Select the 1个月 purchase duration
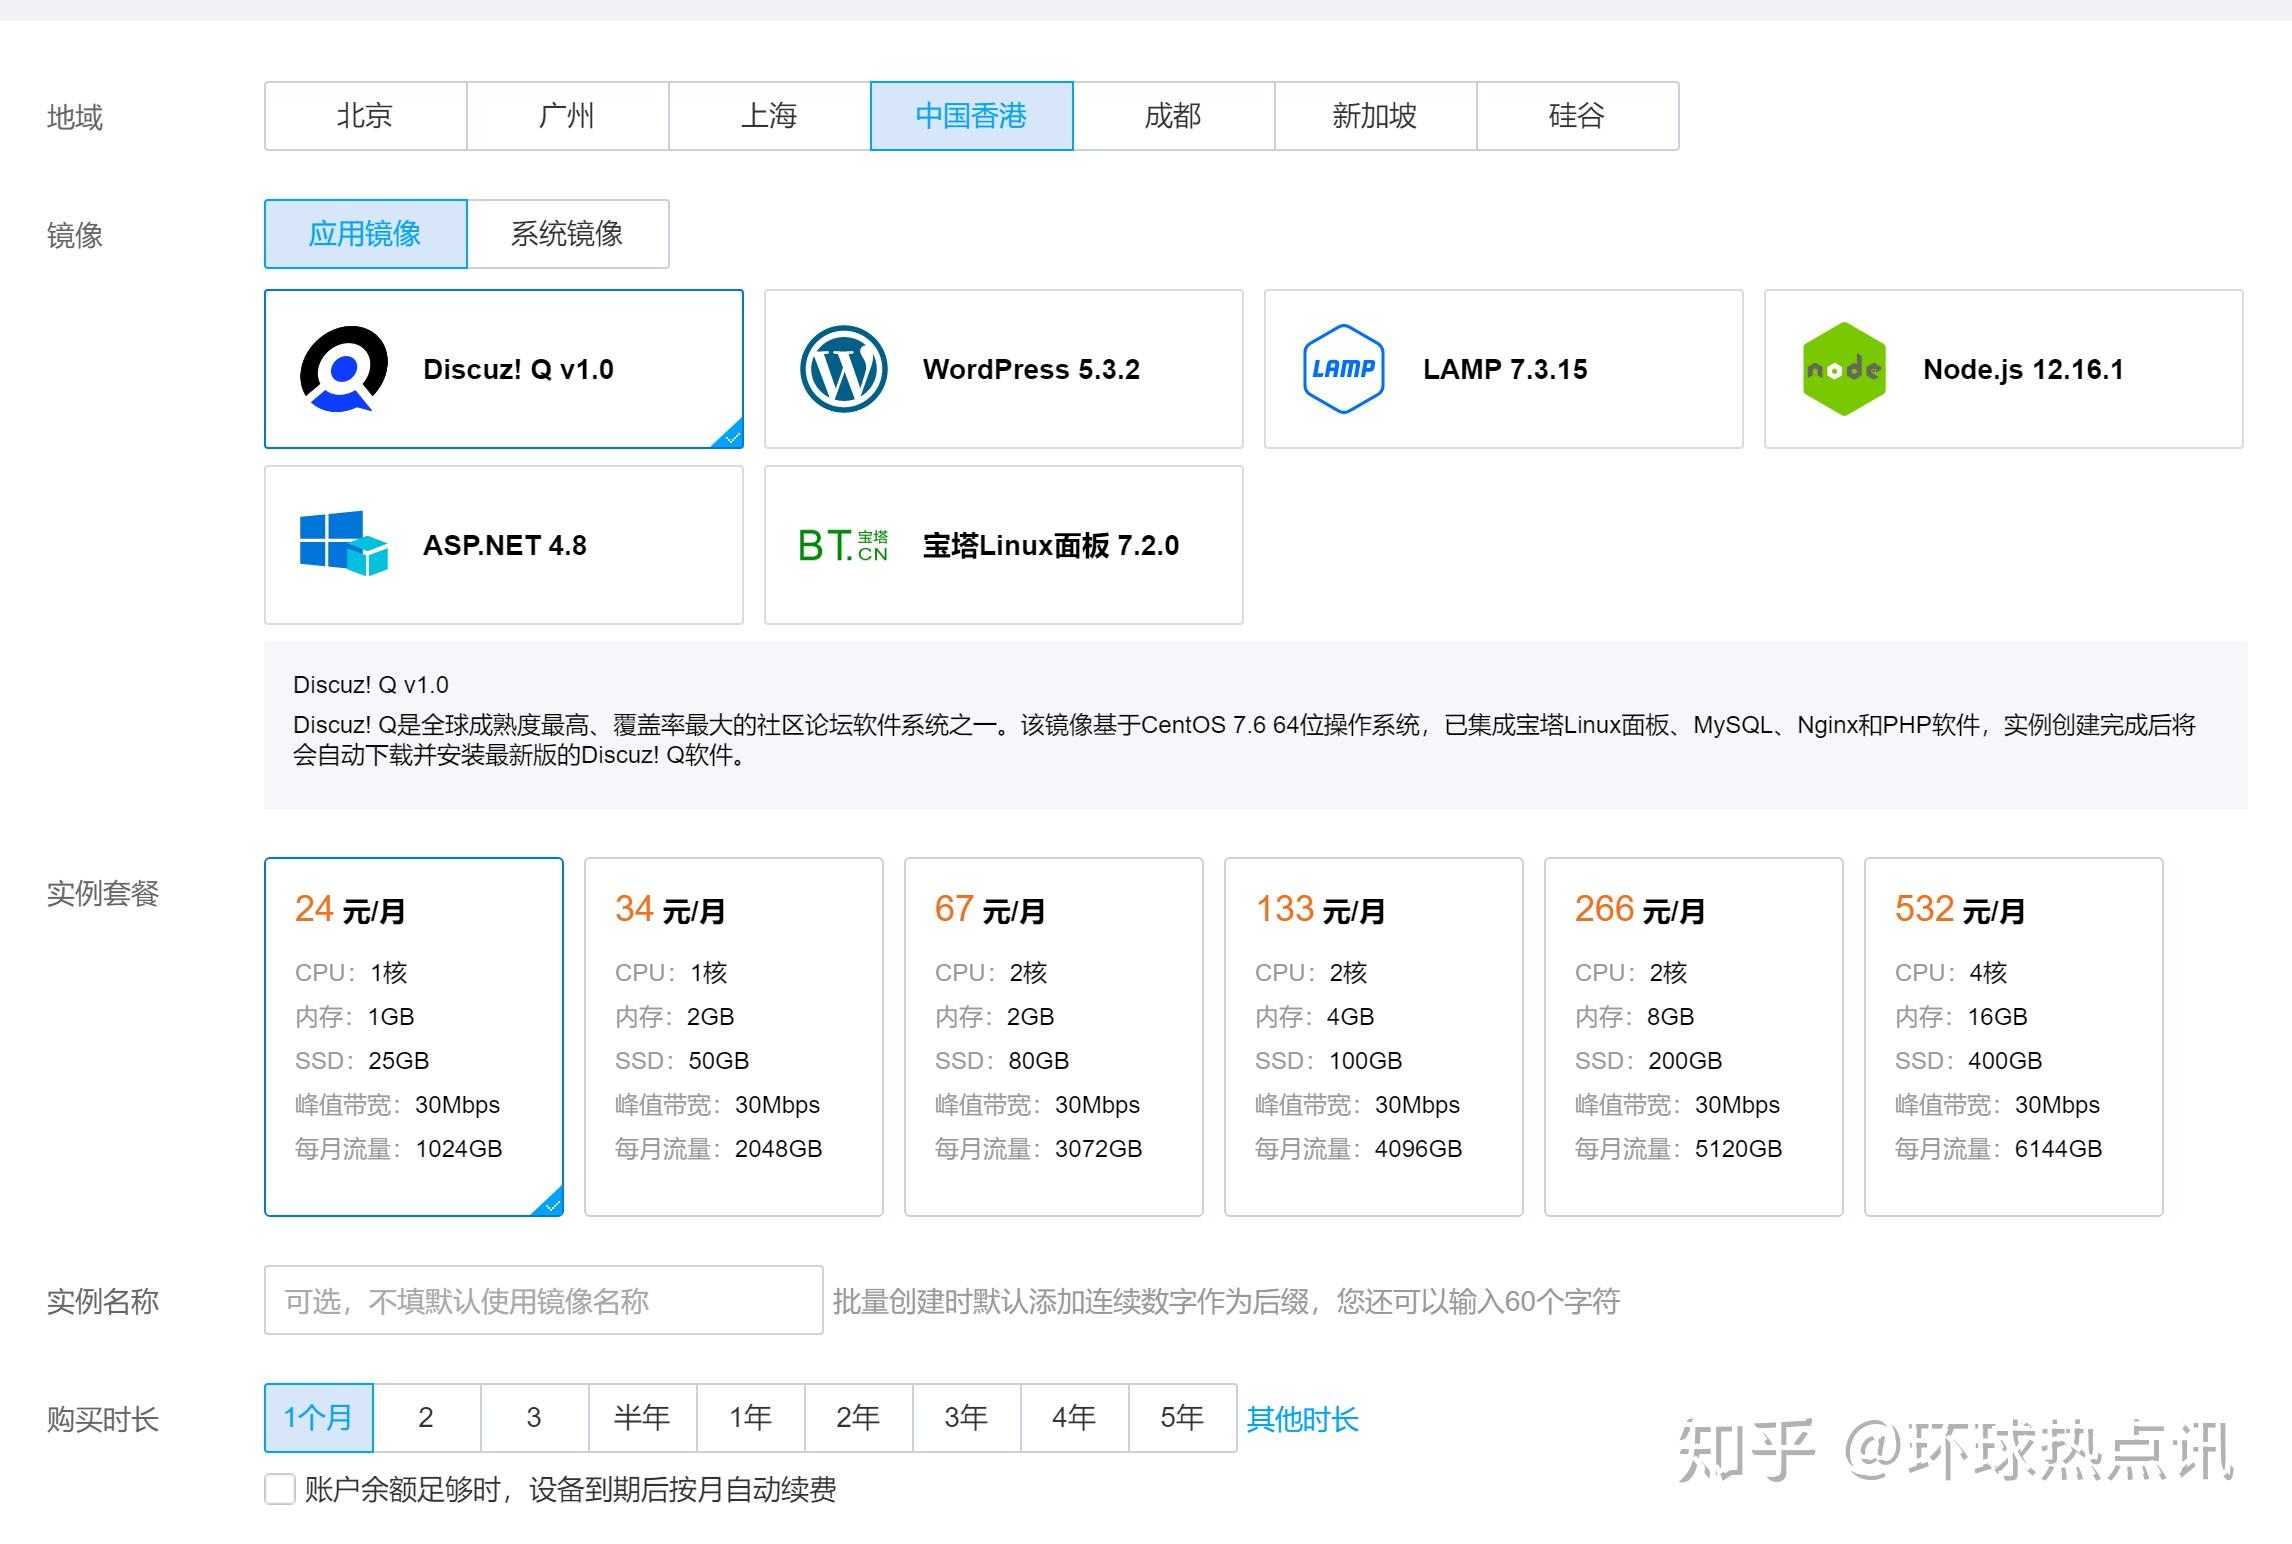 point(319,1418)
